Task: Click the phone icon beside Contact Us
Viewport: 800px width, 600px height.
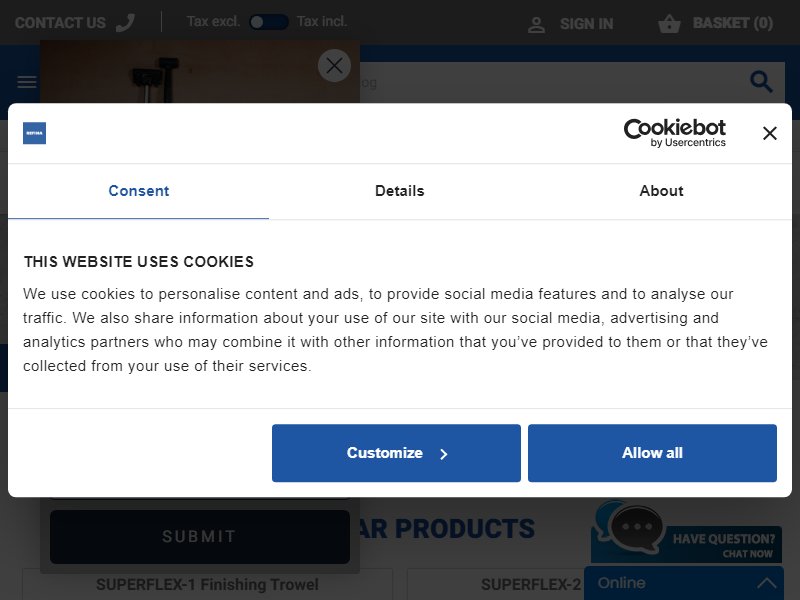Action: (x=125, y=22)
